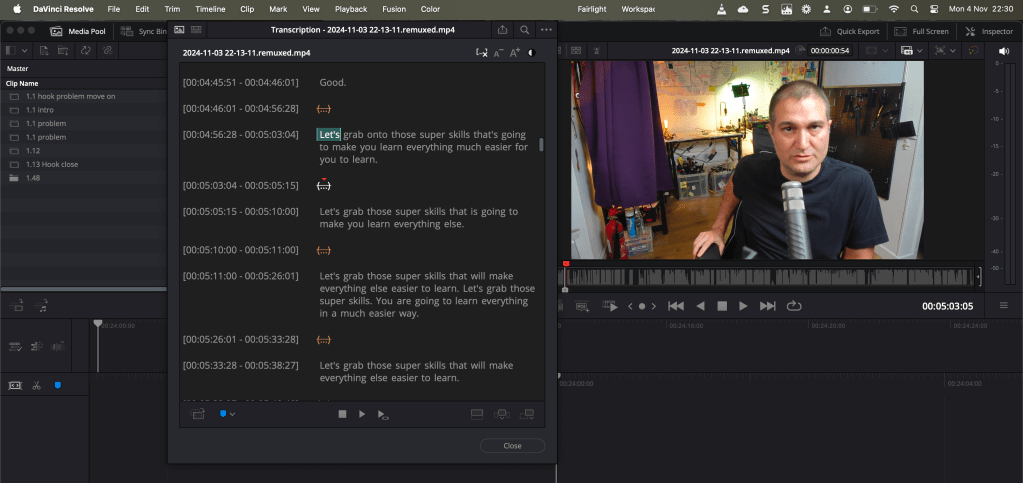1023x483 pixels.
Task: Click the append to timeline icon in the transcription footer
Action: pyautogui.click(x=502, y=414)
